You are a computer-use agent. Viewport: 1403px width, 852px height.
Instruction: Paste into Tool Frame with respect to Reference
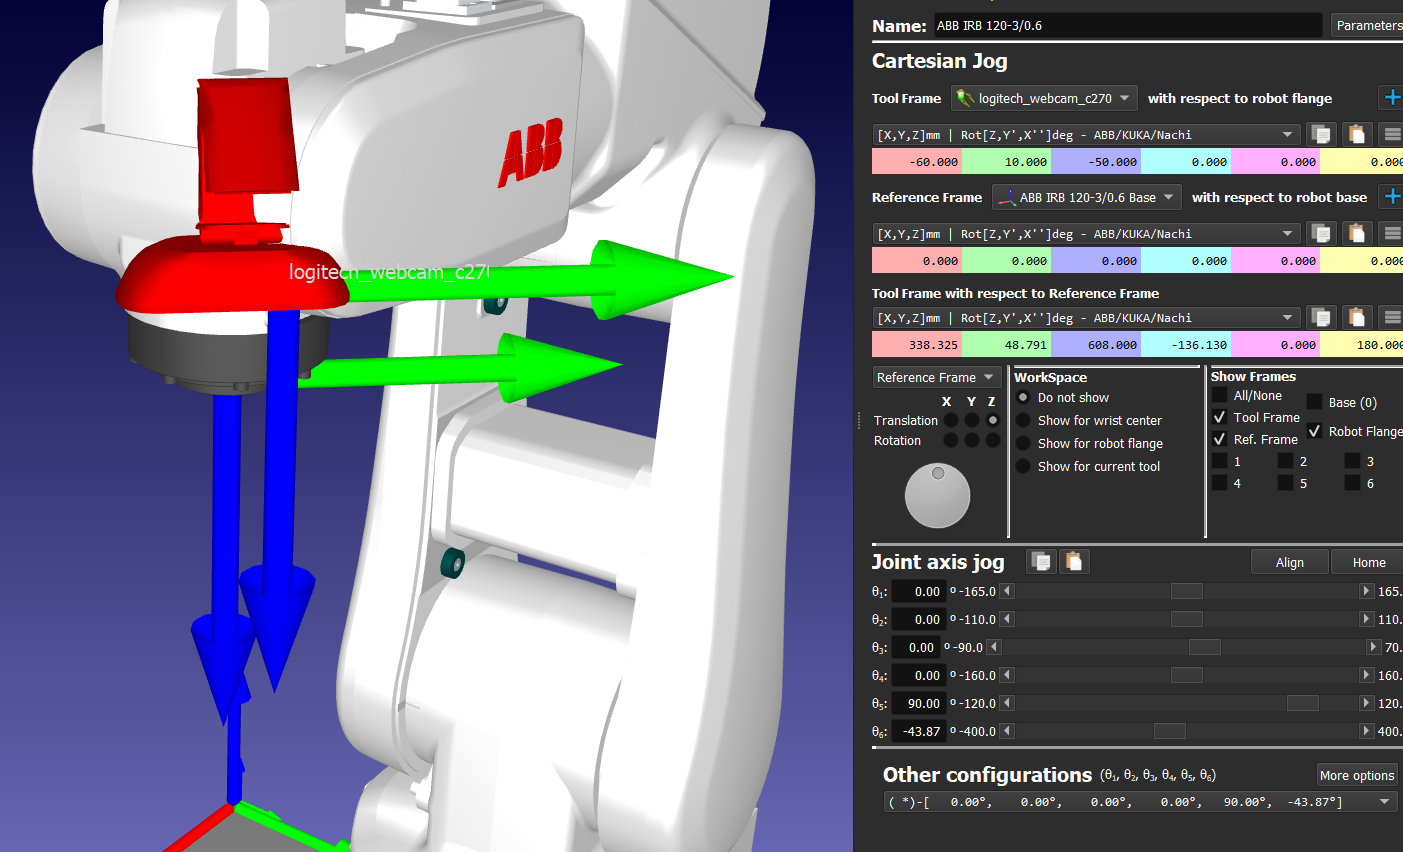pyautogui.click(x=1356, y=317)
